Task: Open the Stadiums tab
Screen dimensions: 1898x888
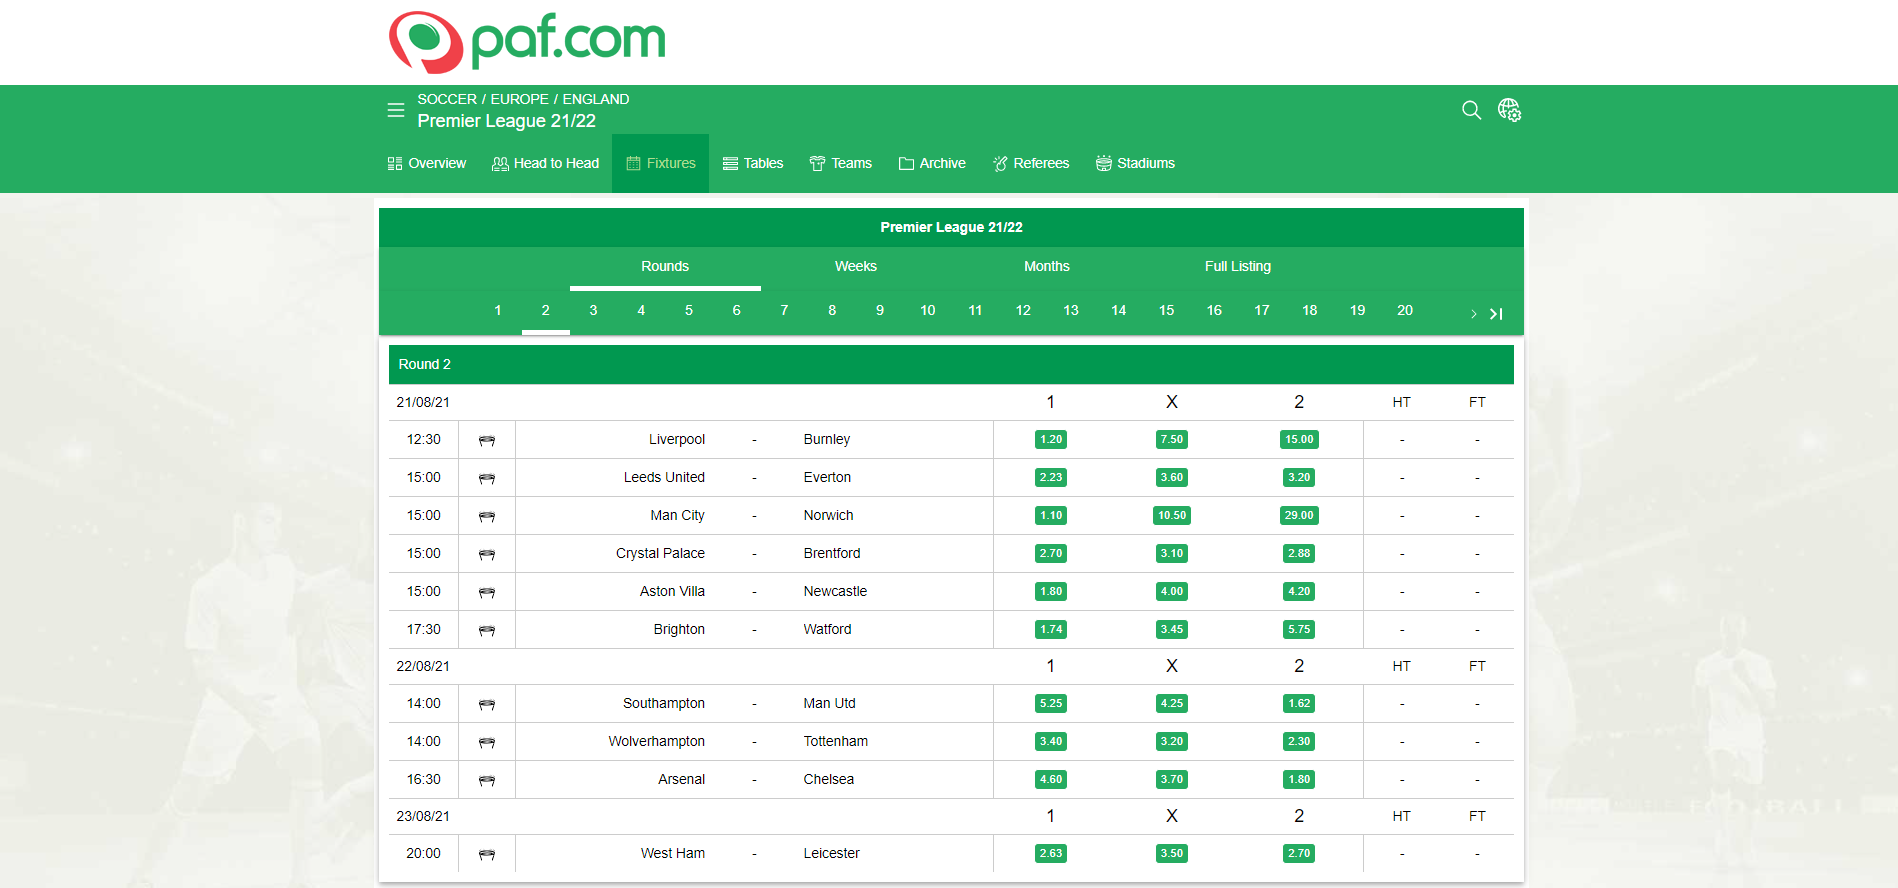Action: tap(1135, 163)
